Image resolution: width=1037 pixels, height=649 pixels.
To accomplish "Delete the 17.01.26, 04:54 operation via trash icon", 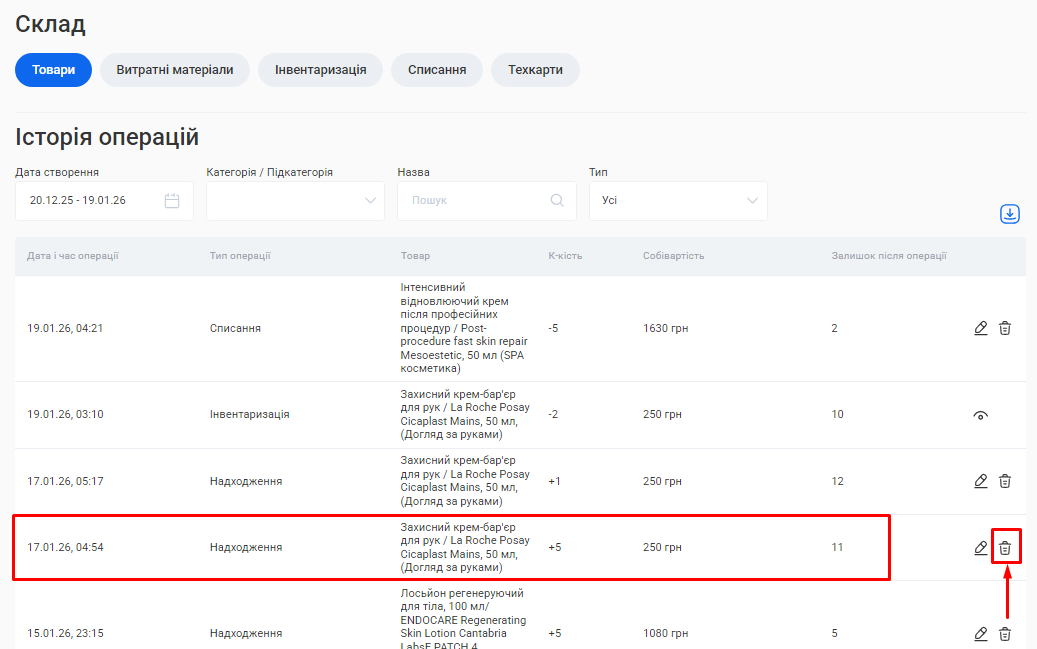I will pos(1005,548).
